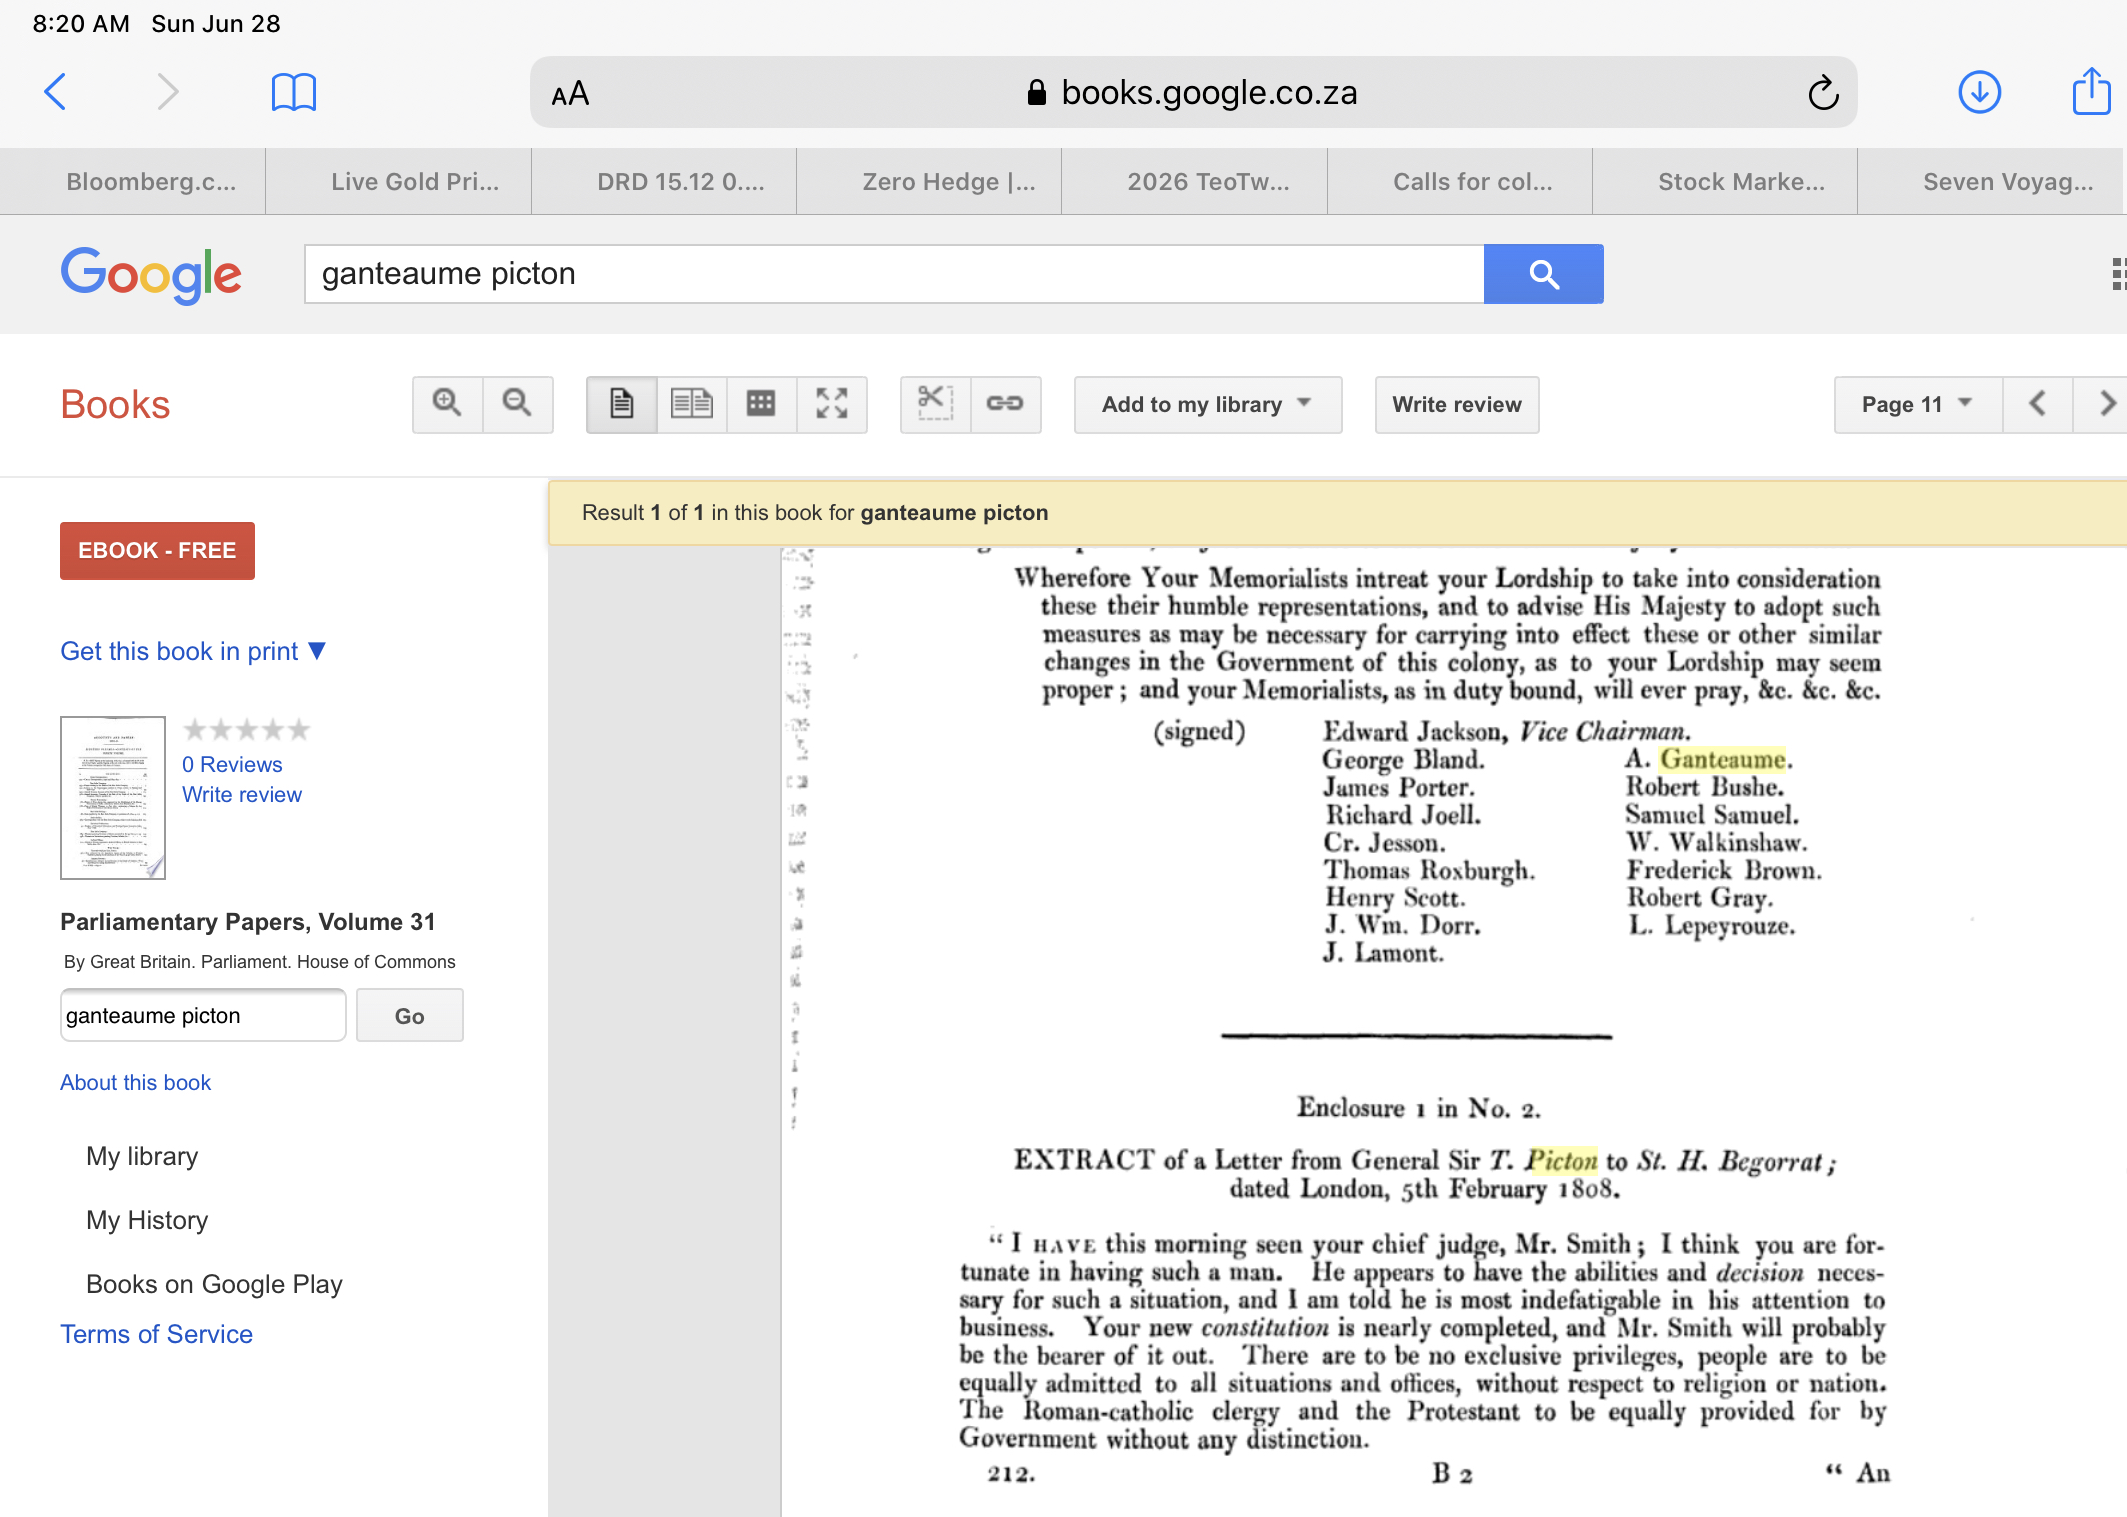Switch to Live Gold Pri... tab
2127x1517 pixels.
tap(414, 182)
